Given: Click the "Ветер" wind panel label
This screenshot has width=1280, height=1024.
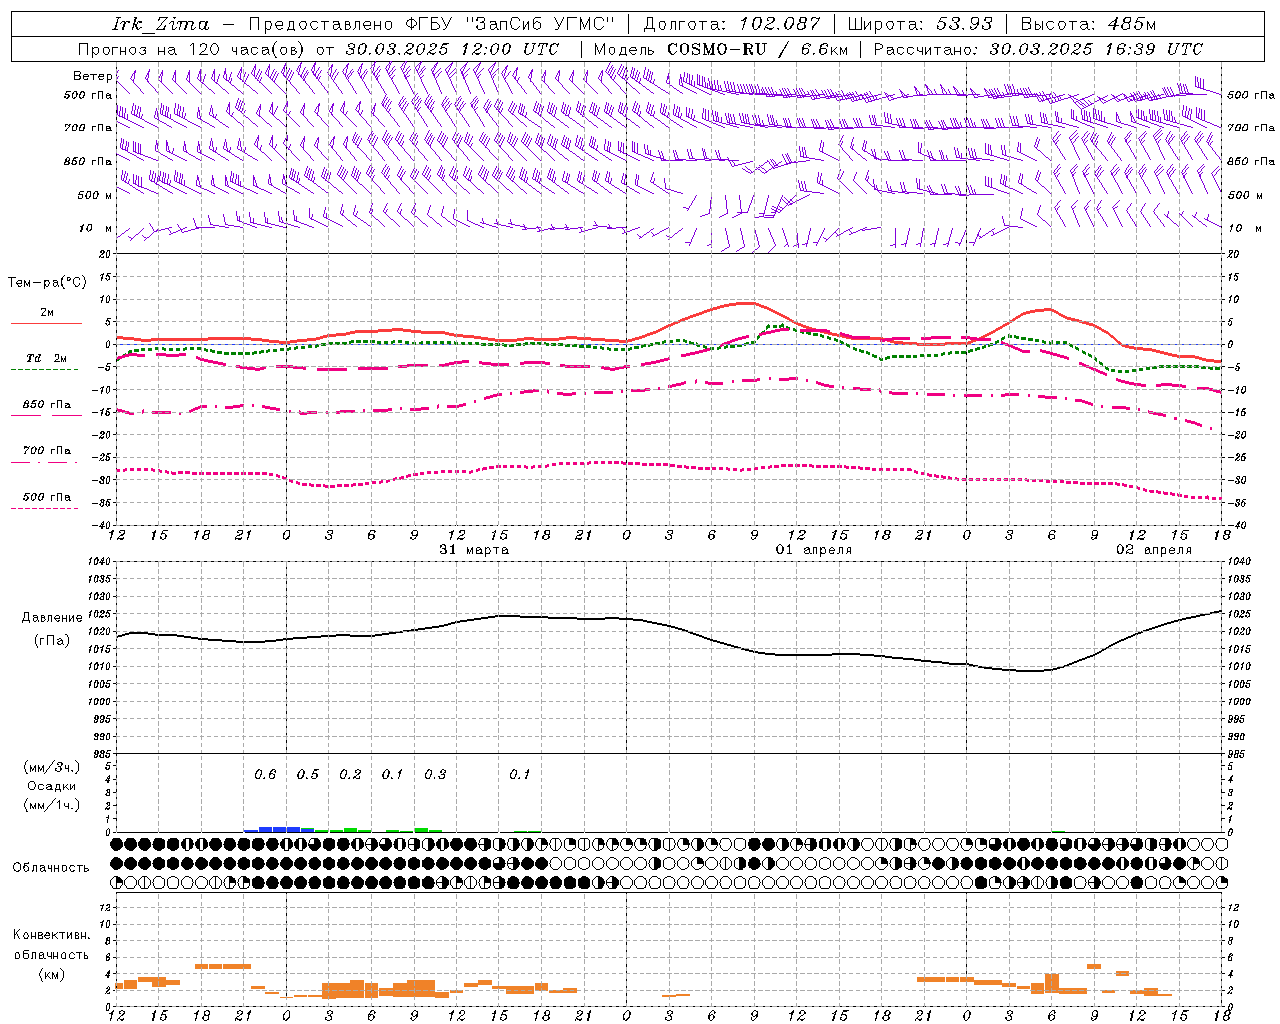Looking at the screenshot, I should click(92, 76).
